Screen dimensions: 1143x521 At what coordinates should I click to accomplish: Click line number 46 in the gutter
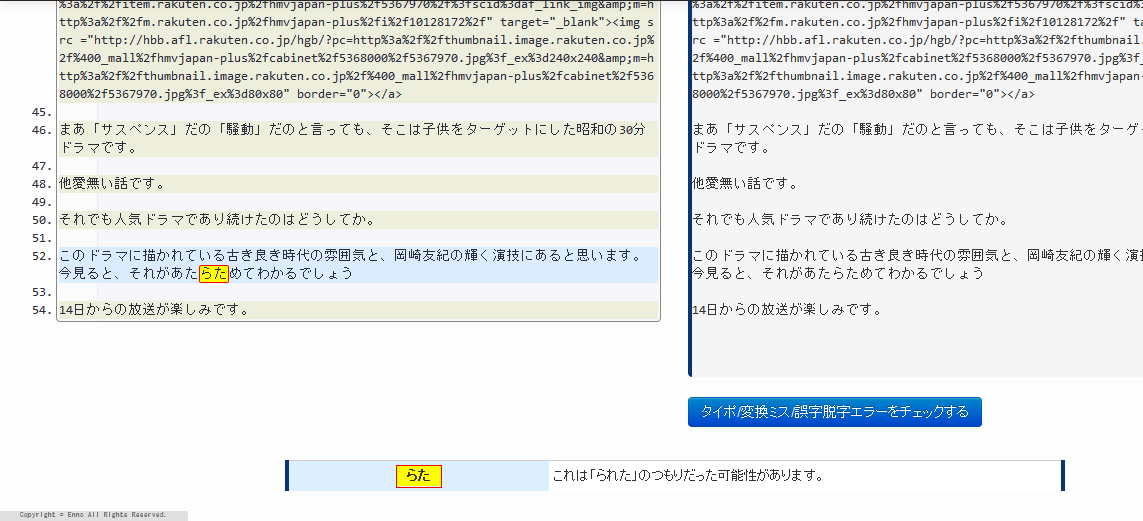click(42, 130)
